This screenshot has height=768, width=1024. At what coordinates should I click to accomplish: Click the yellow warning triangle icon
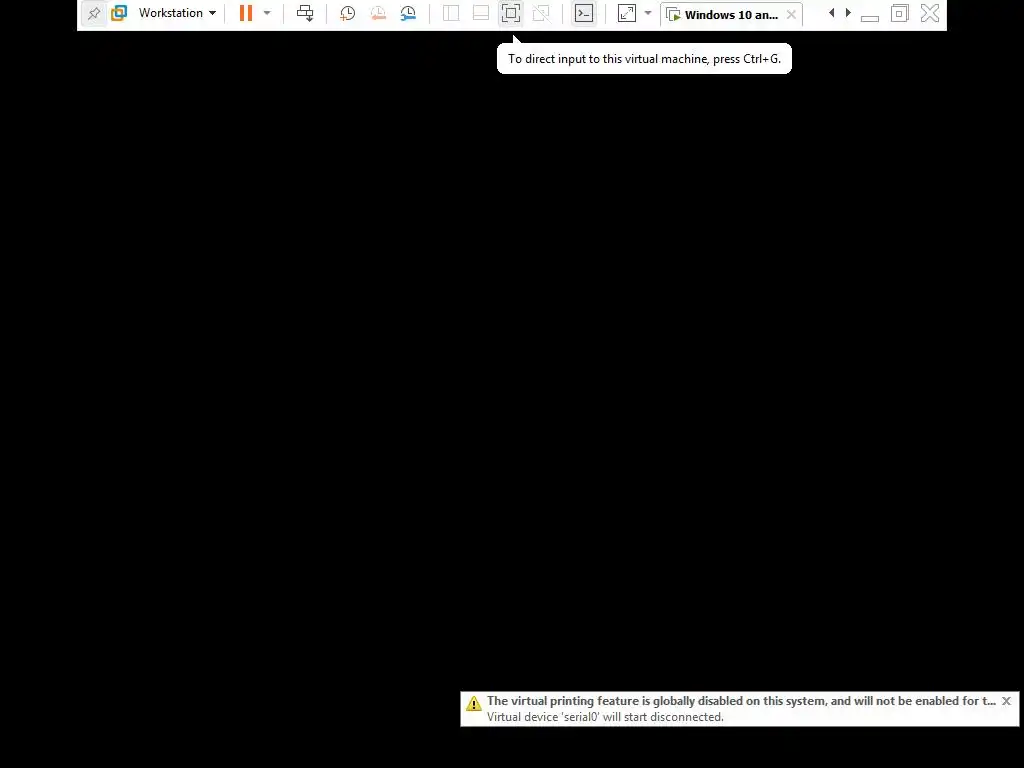pyautogui.click(x=473, y=703)
